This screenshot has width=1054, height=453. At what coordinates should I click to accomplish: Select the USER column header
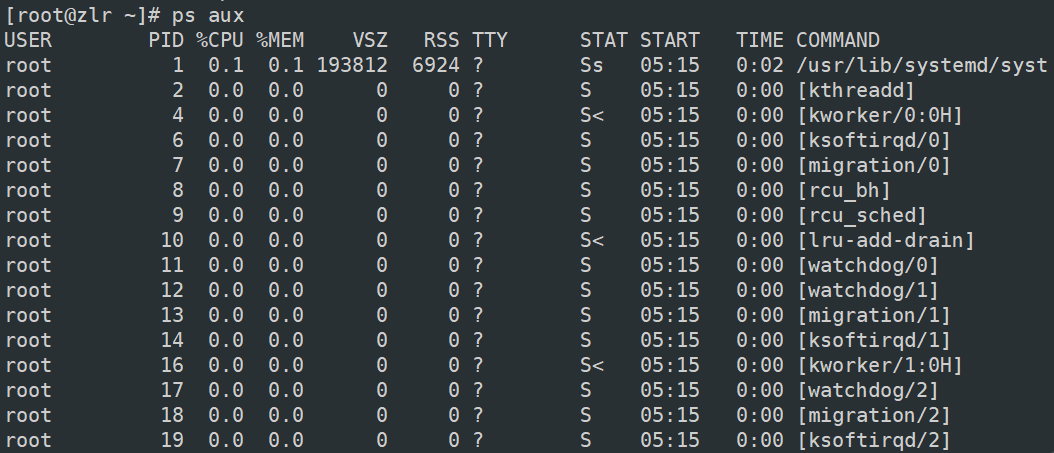coord(28,40)
